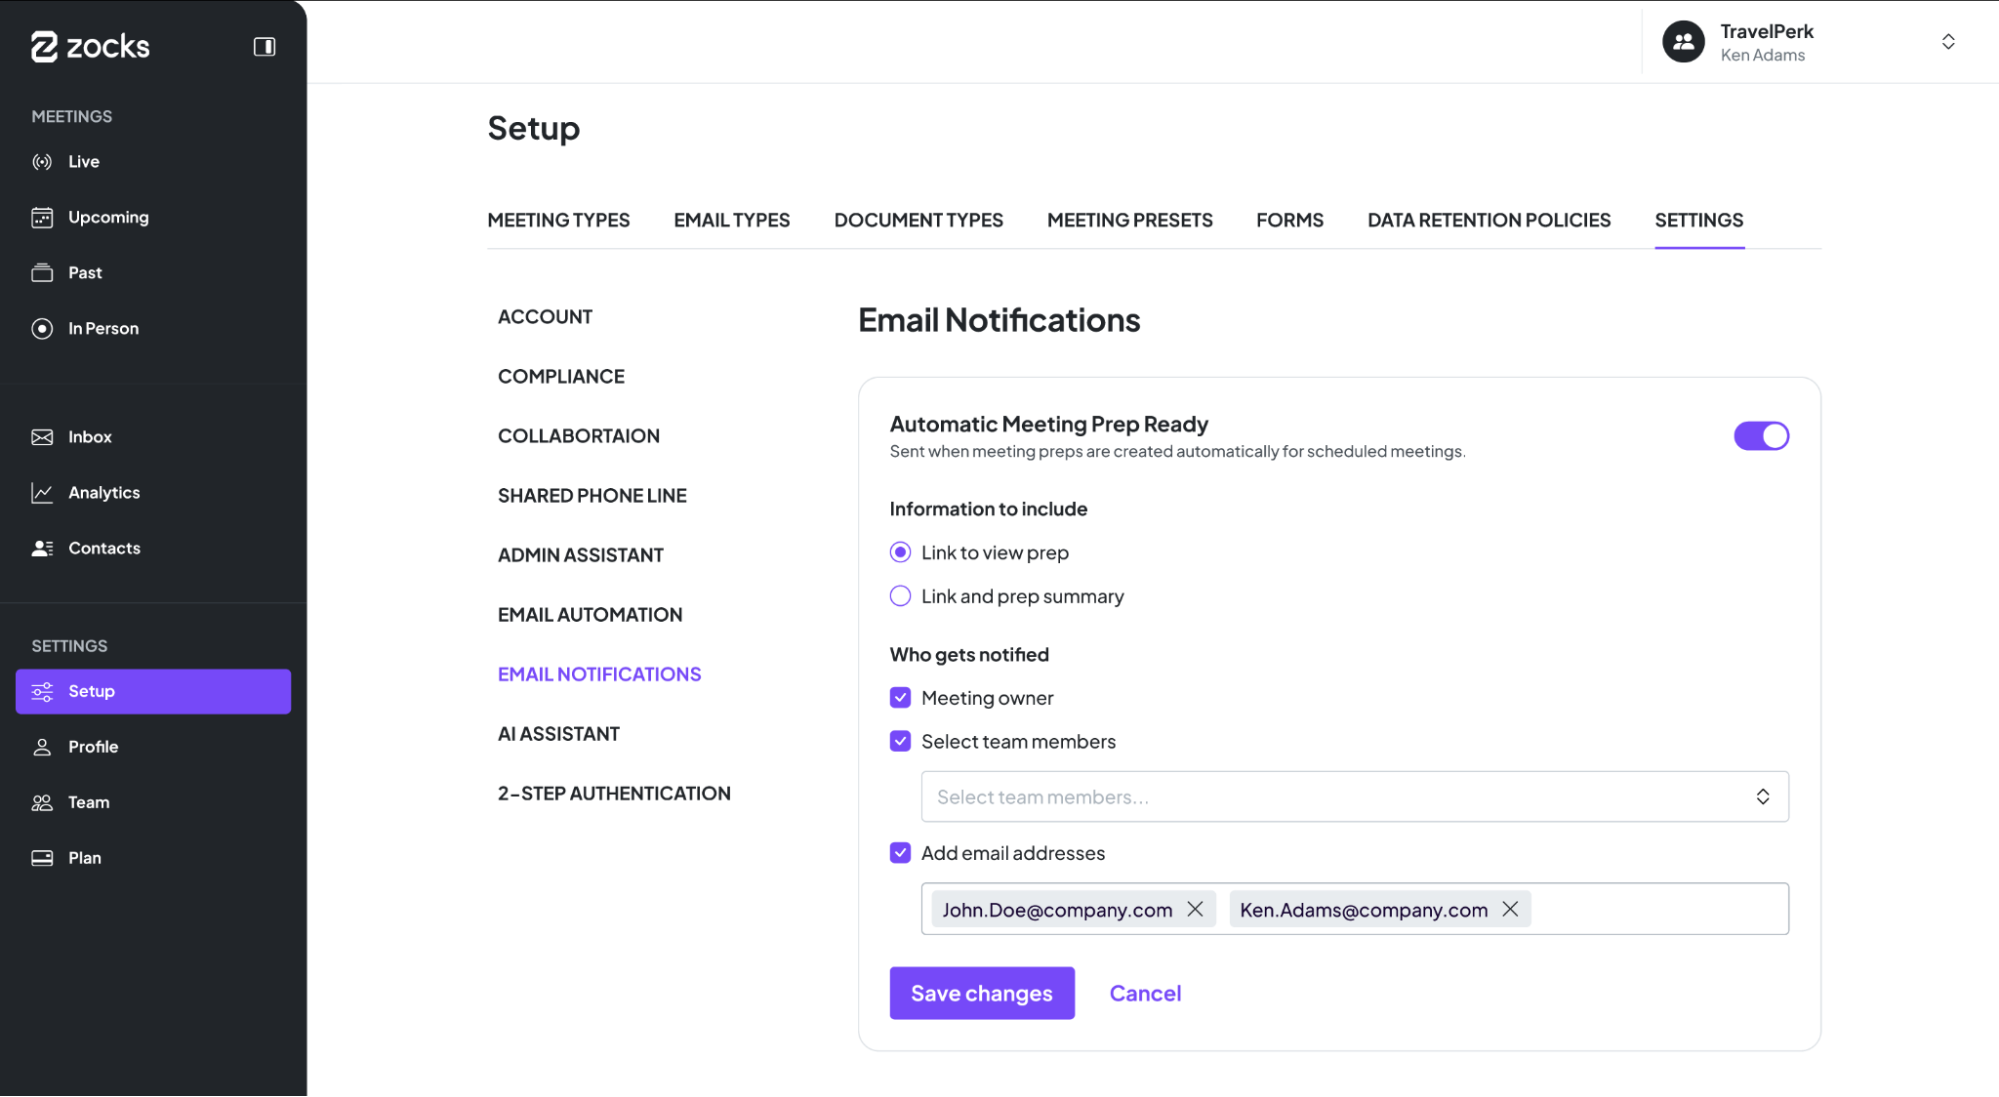
Task: Open the Team page via the people icon
Action: tap(42, 803)
